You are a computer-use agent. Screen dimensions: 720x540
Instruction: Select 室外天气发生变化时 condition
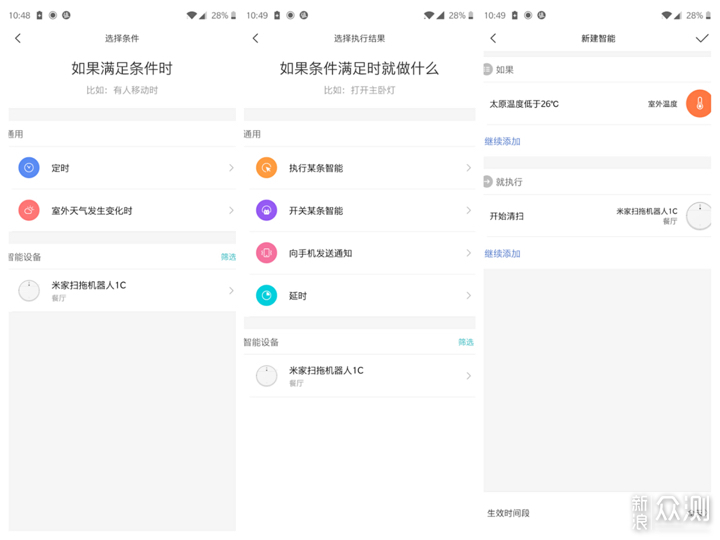[x=92, y=211]
